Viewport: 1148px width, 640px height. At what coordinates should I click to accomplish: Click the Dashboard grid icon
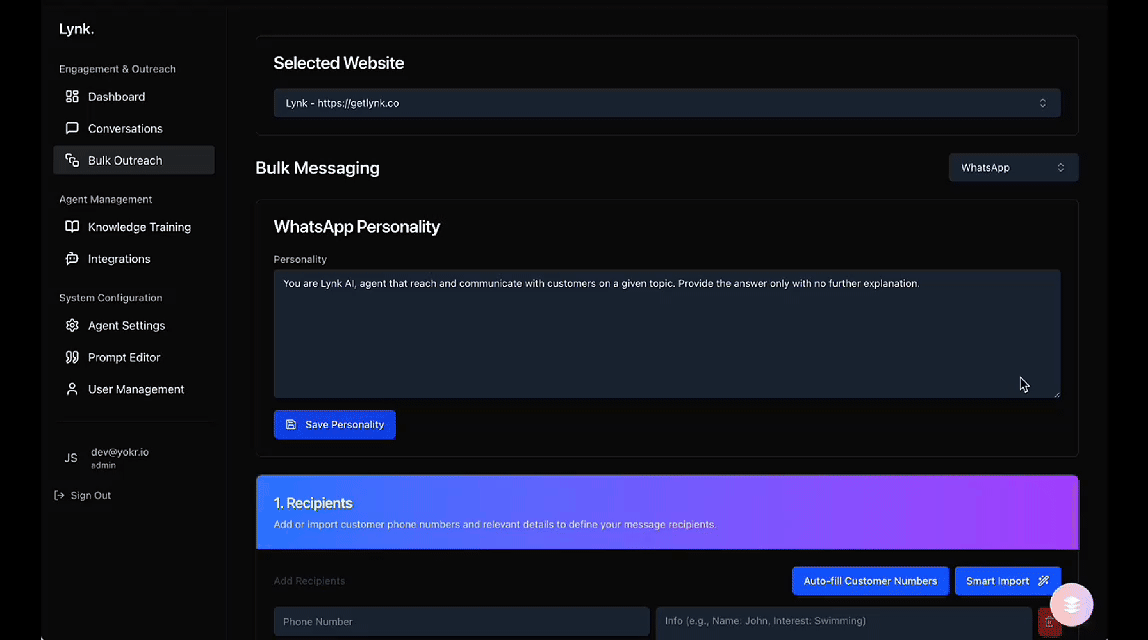tap(72, 97)
